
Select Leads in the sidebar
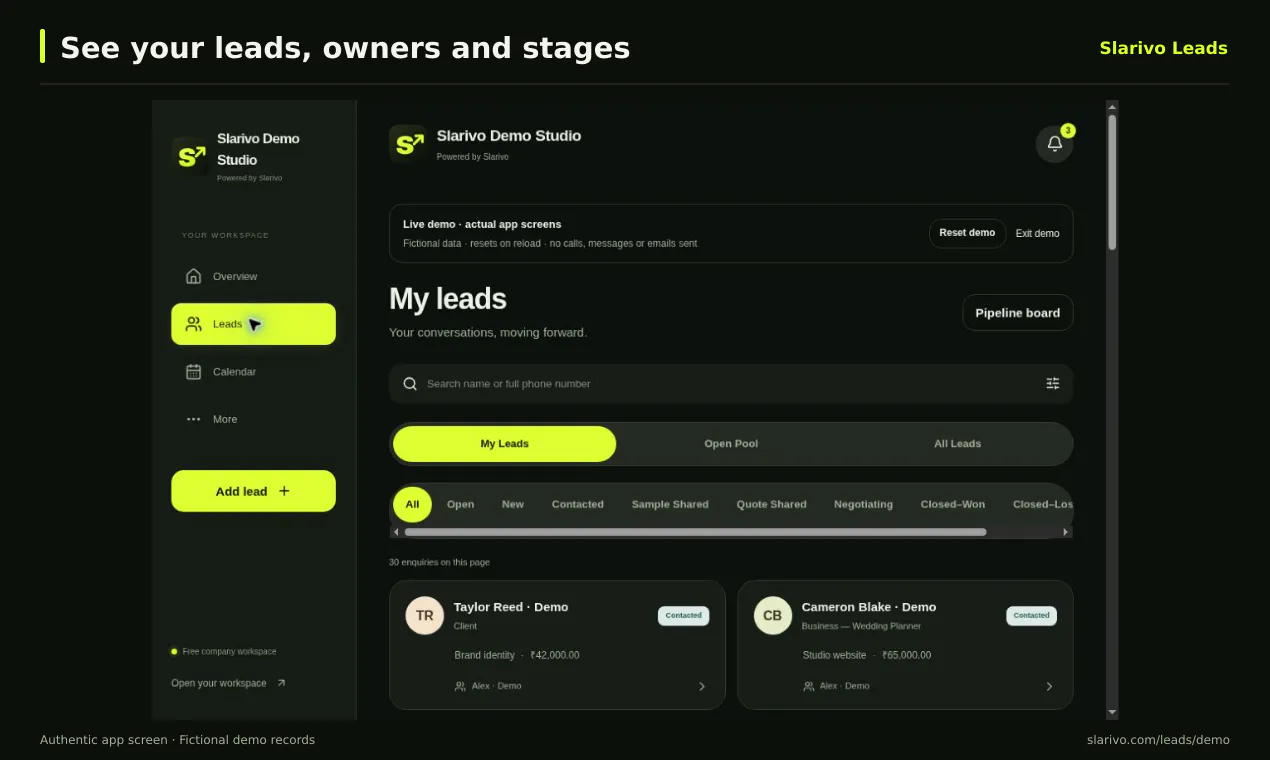pyautogui.click(x=254, y=324)
